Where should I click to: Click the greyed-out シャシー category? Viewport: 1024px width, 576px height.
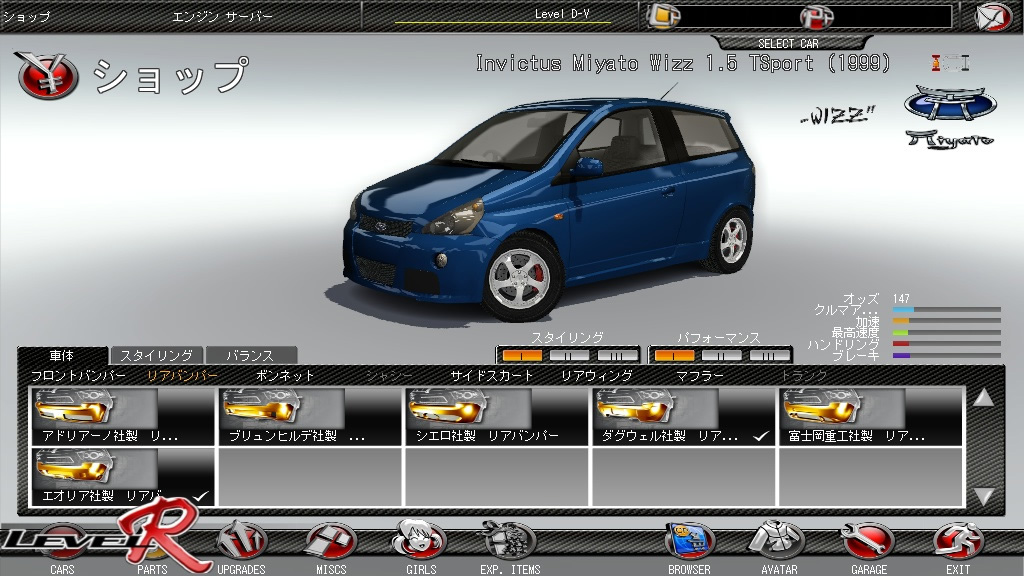click(x=389, y=376)
